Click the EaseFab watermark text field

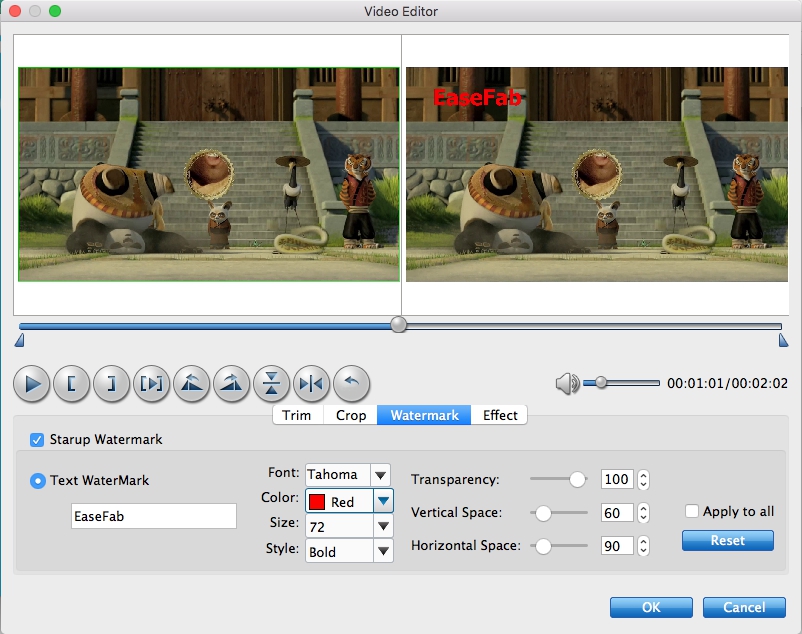point(153,516)
